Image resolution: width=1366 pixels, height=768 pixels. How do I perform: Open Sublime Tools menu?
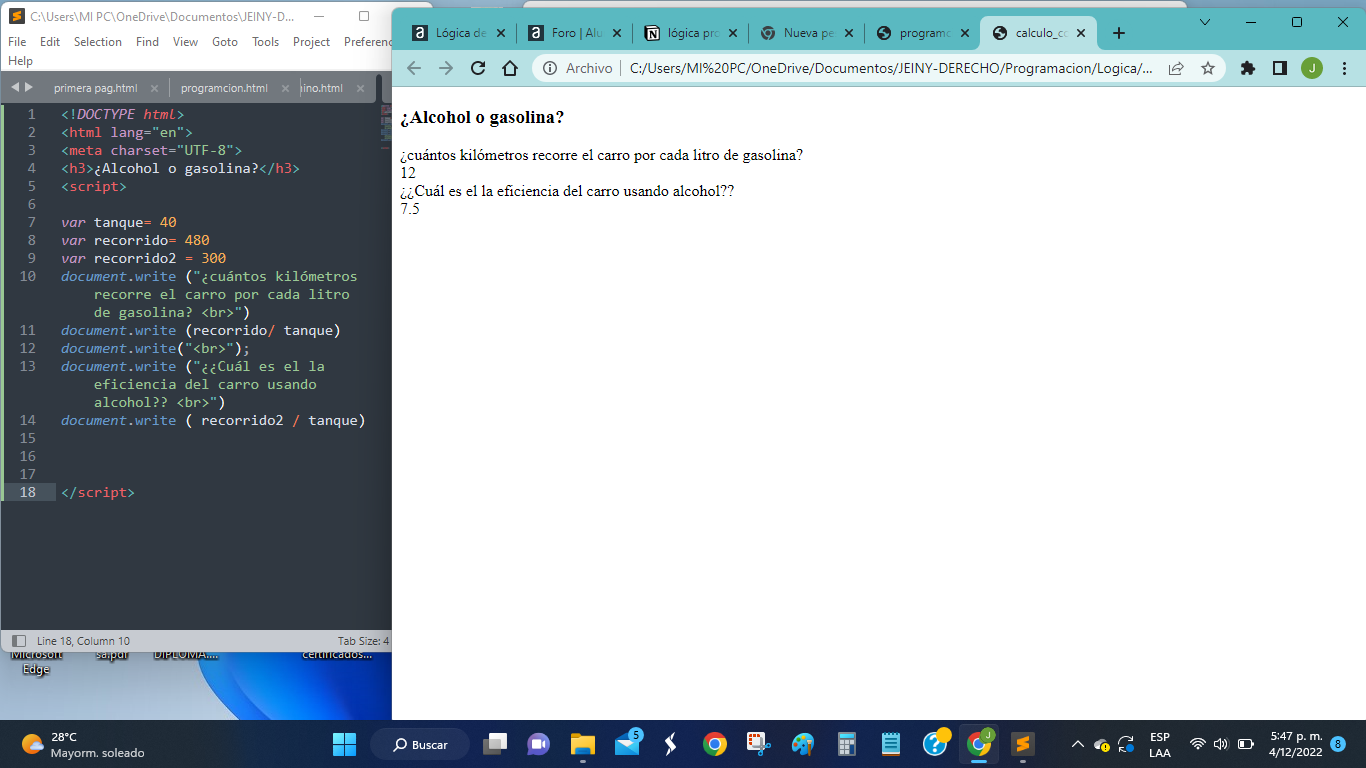point(265,42)
